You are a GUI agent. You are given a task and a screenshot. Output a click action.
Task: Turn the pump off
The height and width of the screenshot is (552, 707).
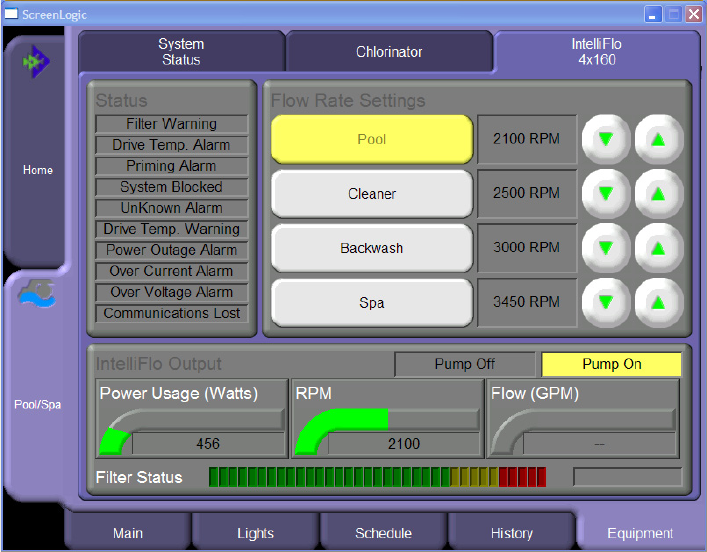click(x=464, y=364)
